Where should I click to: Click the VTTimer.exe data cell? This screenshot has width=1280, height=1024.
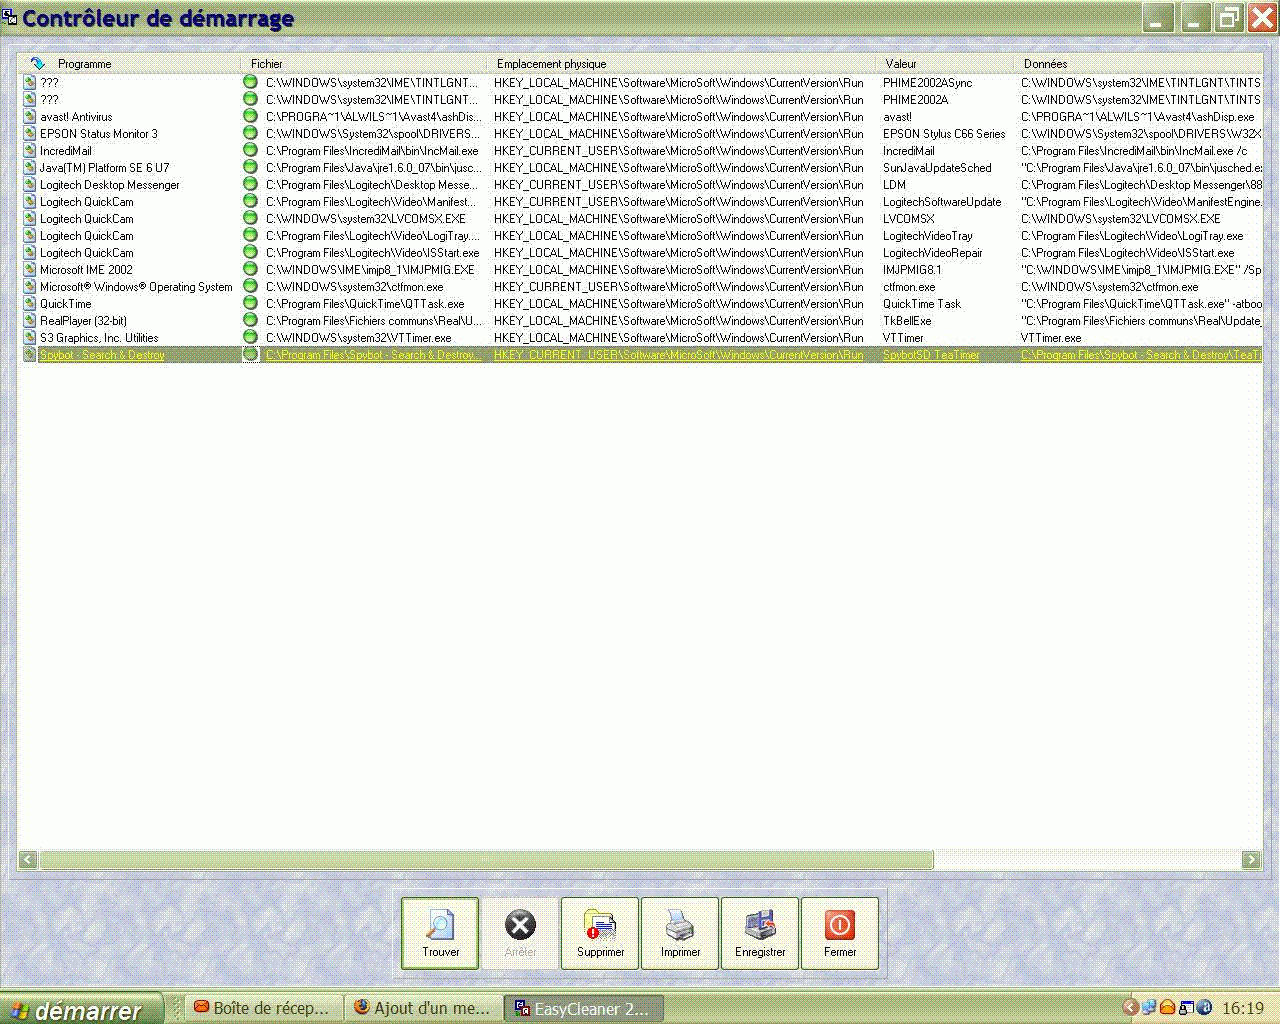tap(1051, 338)
